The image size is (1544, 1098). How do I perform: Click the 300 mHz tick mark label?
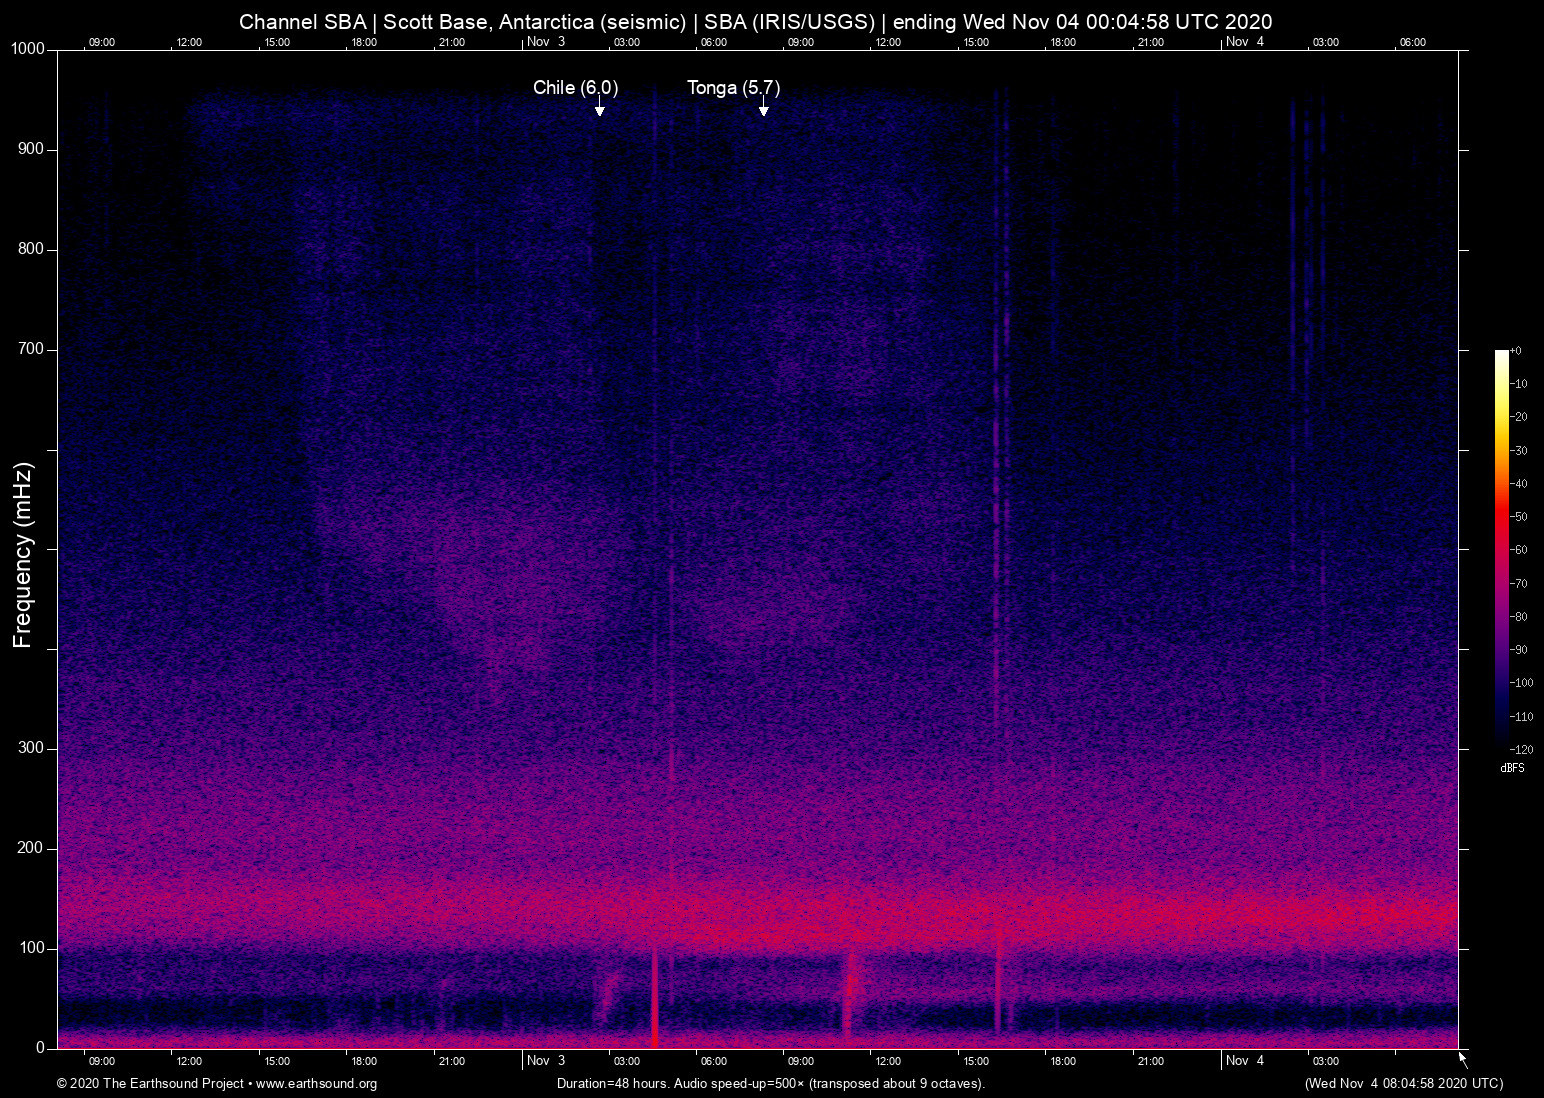pyautogui.click(x=31, y=747)
